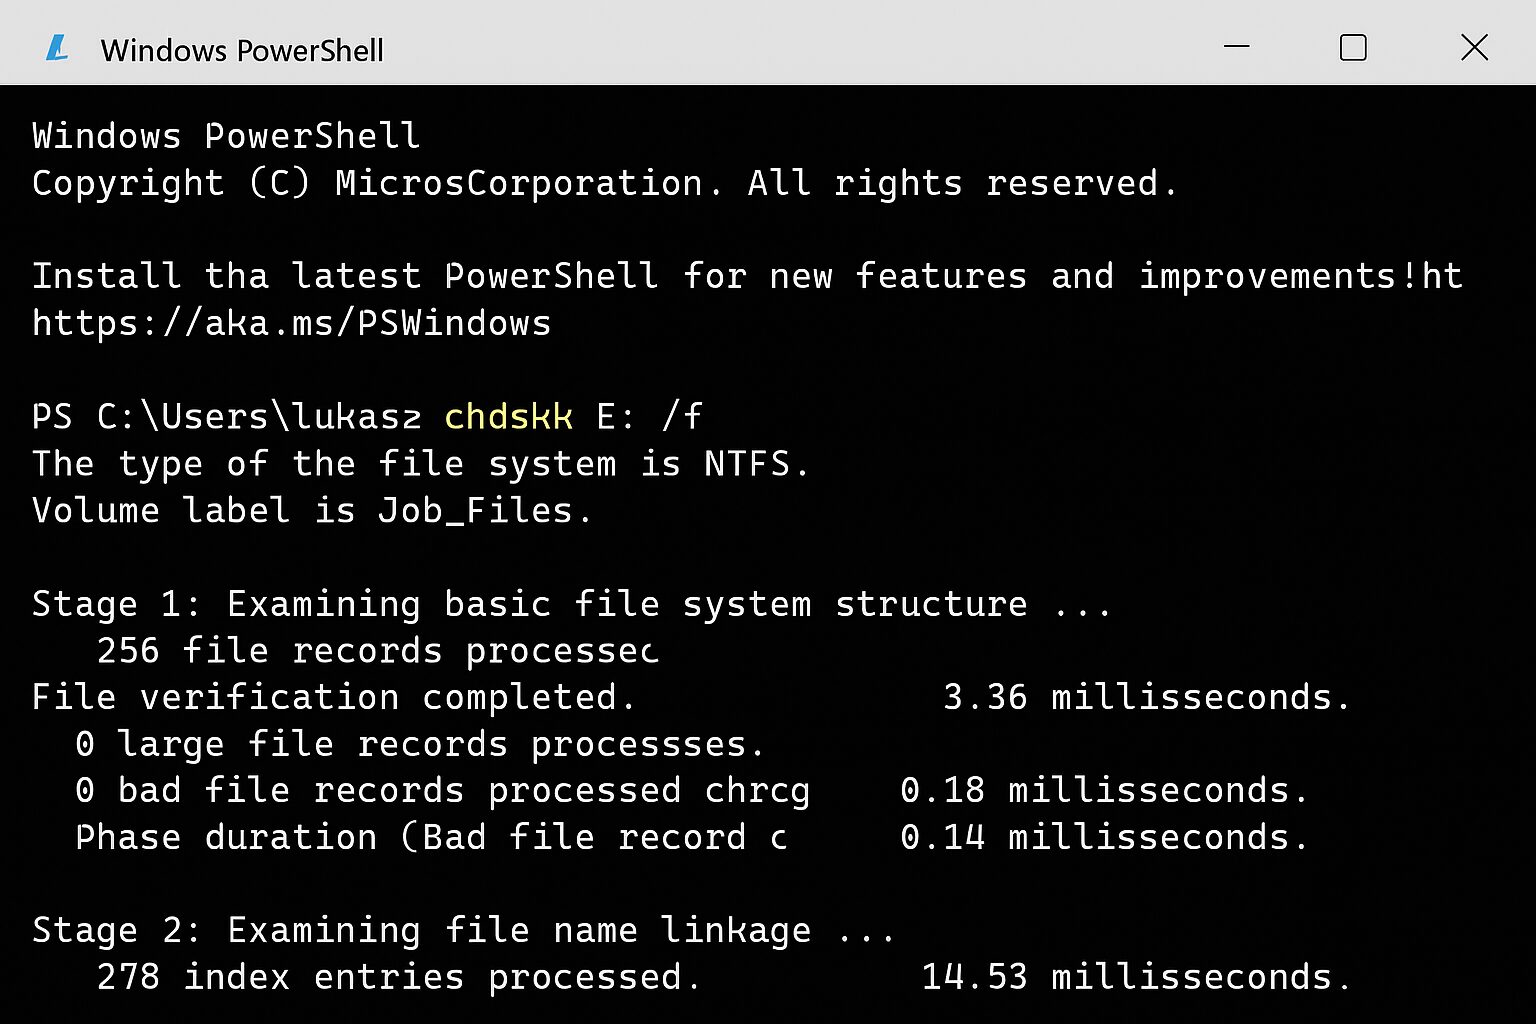Click the 0.18 milliseconds value
The width and height of the screenshot is (1536, 1024).
point(1103,790)
